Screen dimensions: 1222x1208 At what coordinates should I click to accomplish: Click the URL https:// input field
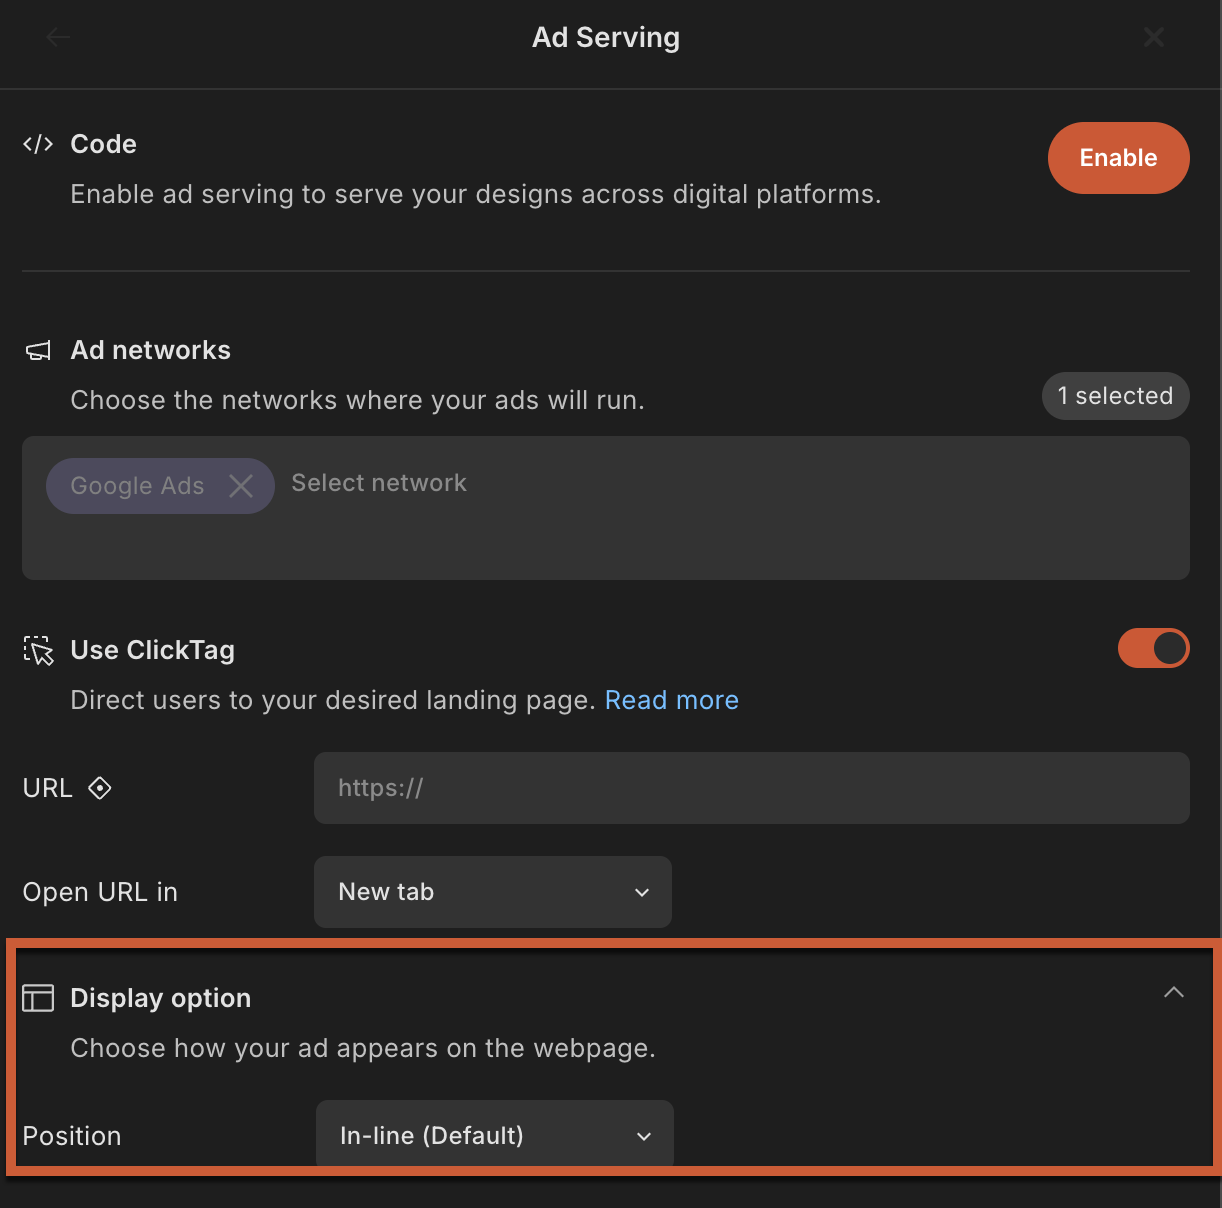(751, 788)
